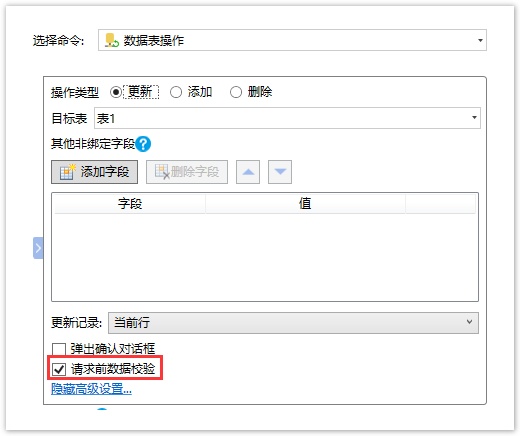Open the 目标表 dropdown showing 表1
The height and width of the screenshot is (436, 520).
[x=287, y=118]
